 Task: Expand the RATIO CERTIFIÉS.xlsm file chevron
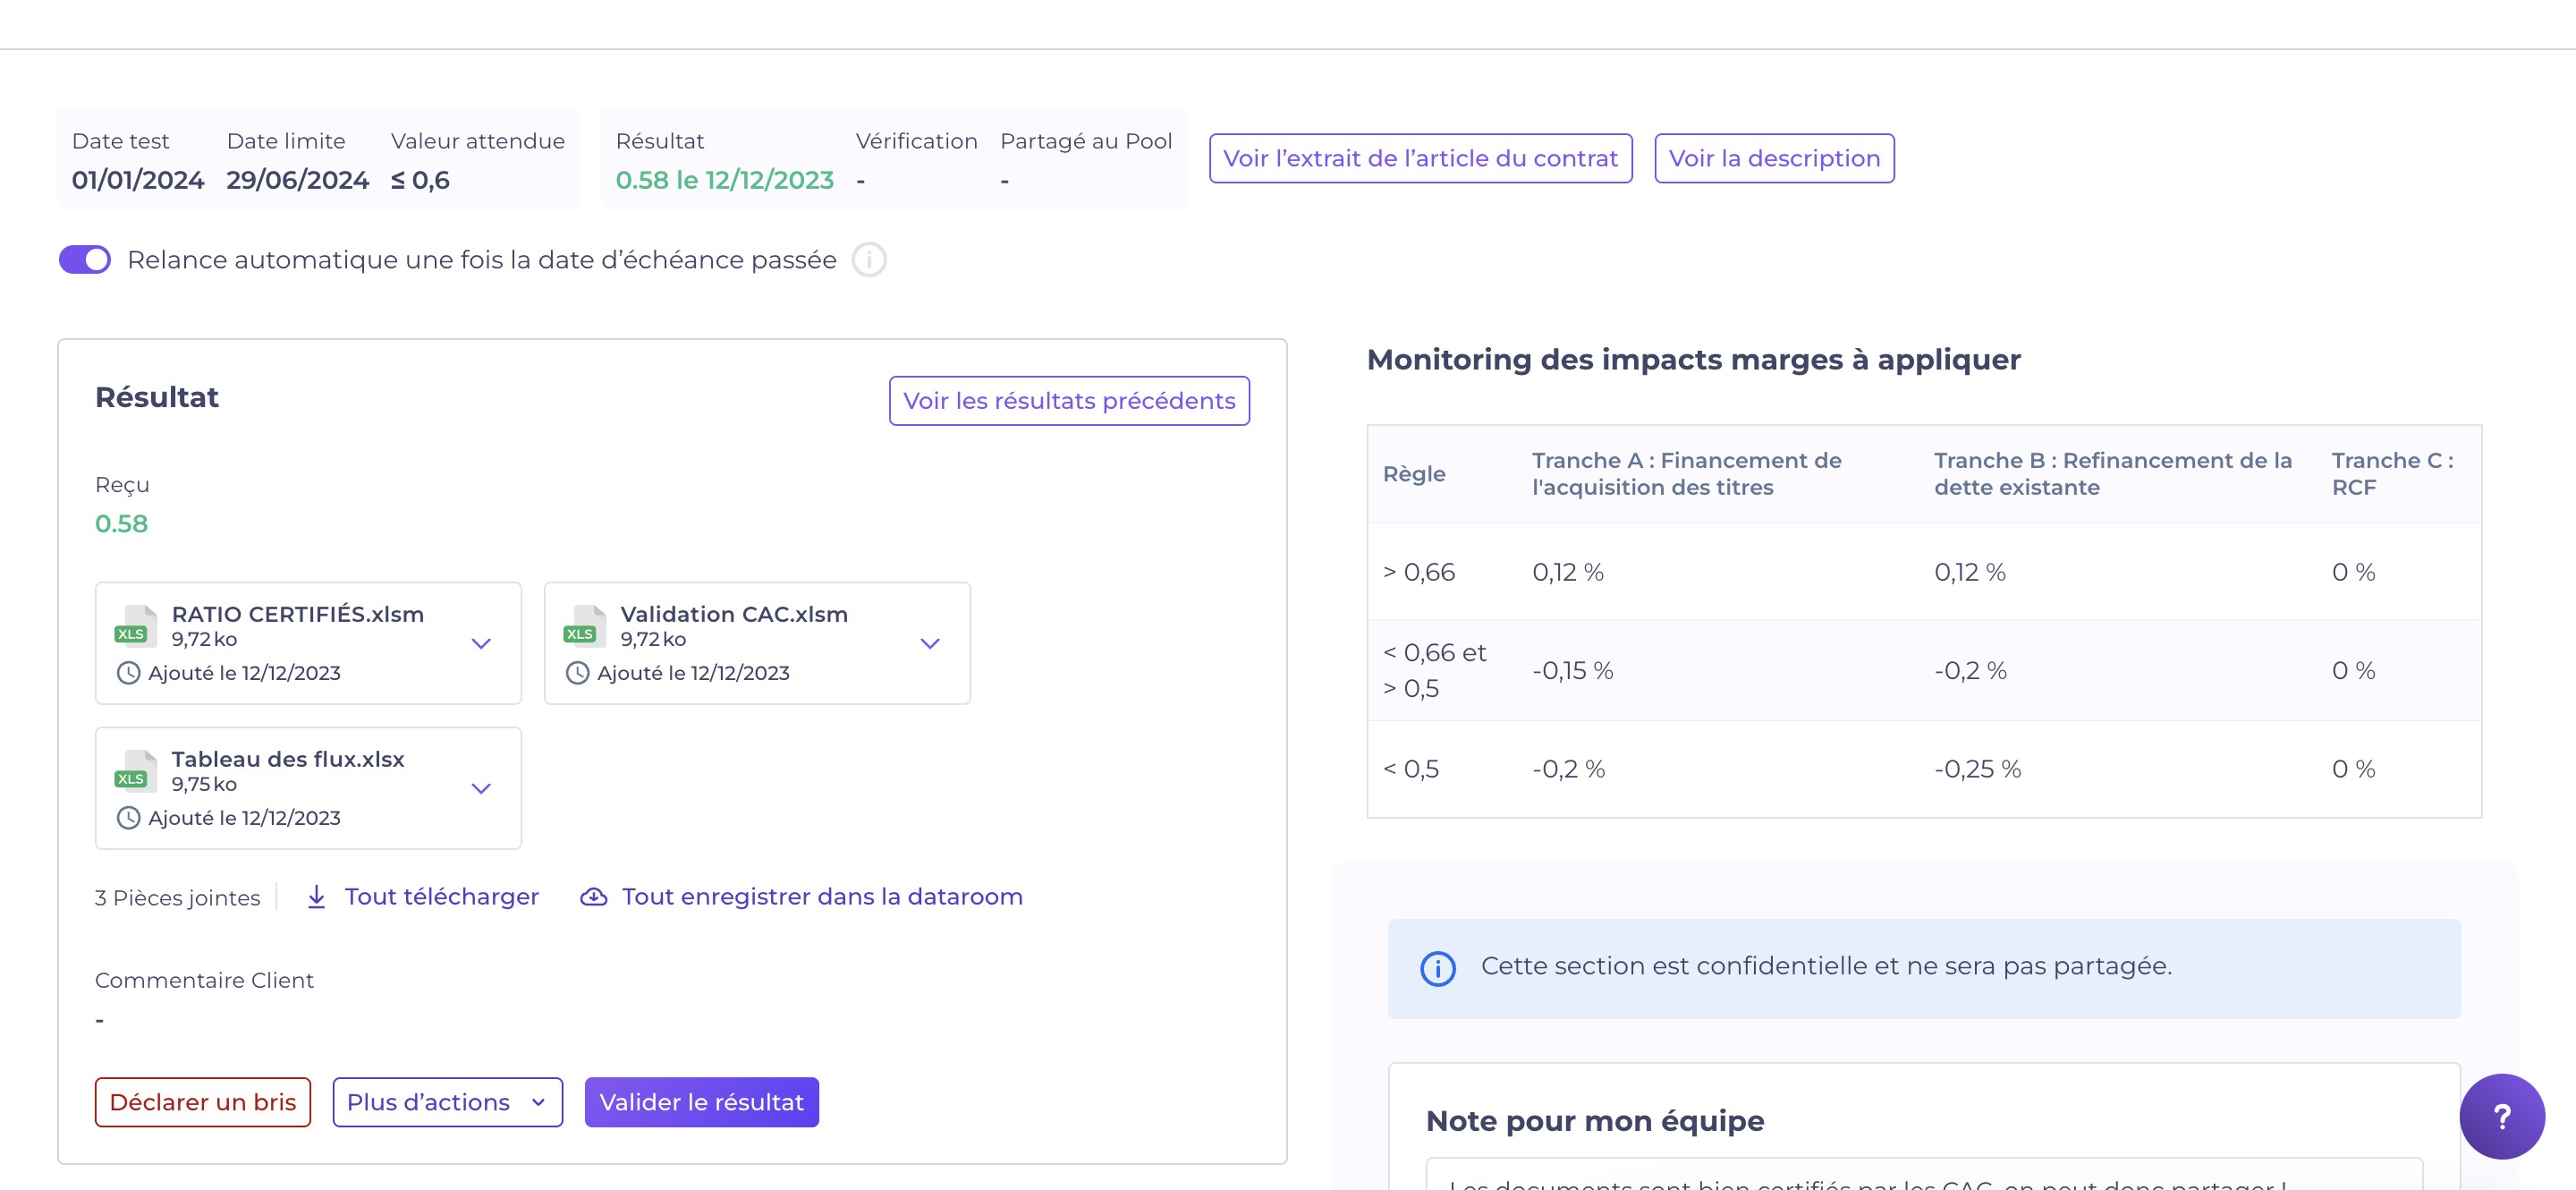481,644
